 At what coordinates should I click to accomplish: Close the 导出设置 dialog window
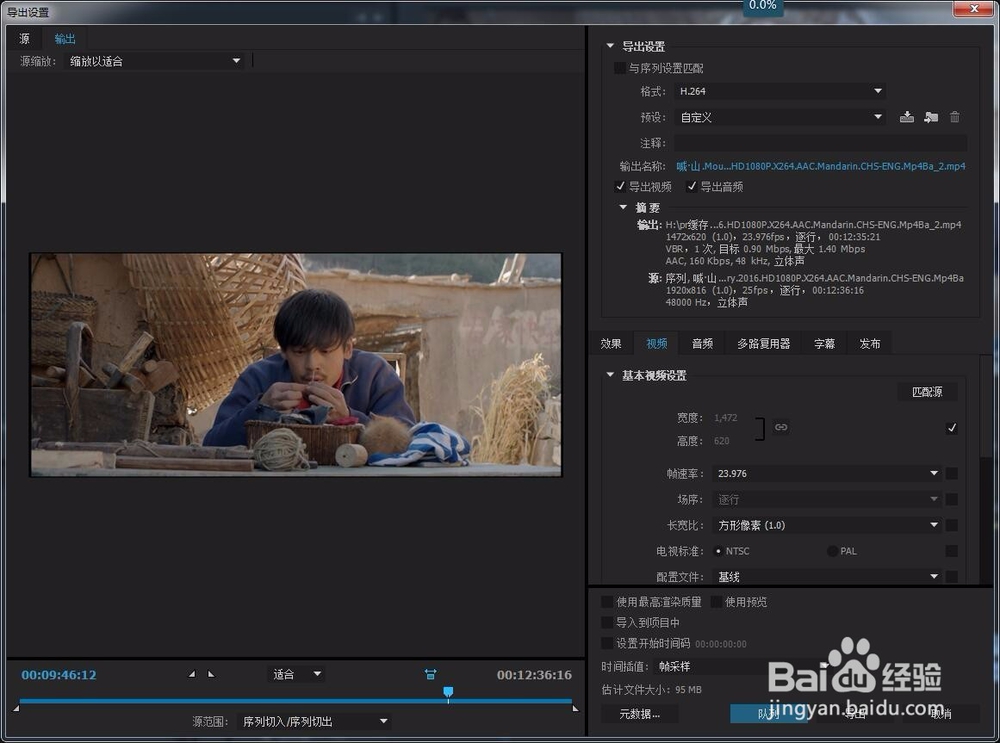(974, 8)
